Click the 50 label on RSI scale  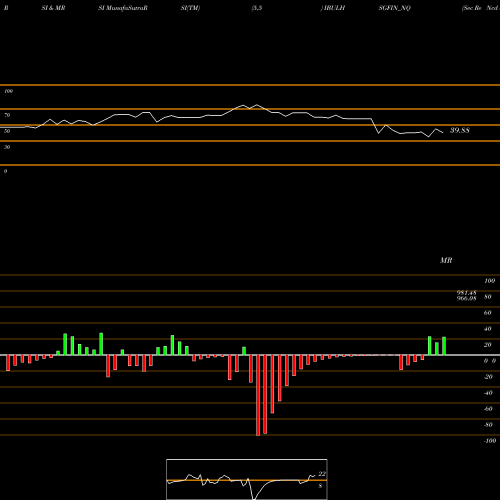click(7, 131)
